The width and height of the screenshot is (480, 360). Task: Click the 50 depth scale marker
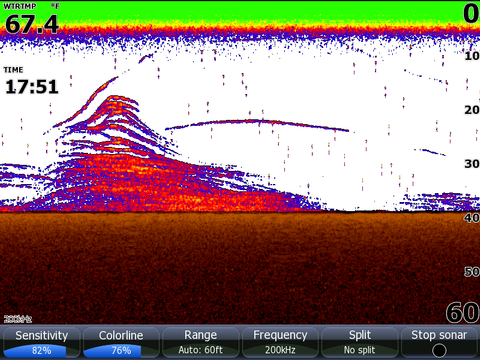[472, 272]
